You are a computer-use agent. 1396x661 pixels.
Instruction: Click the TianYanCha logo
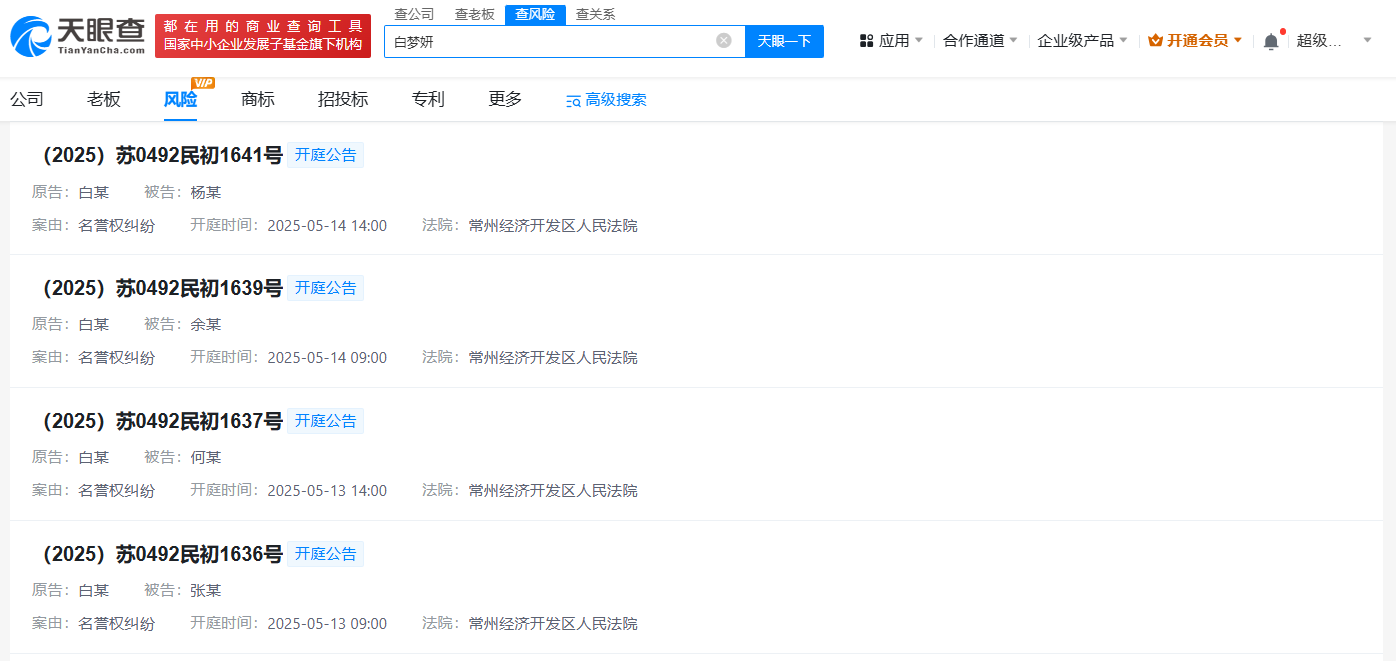(77, 35)
